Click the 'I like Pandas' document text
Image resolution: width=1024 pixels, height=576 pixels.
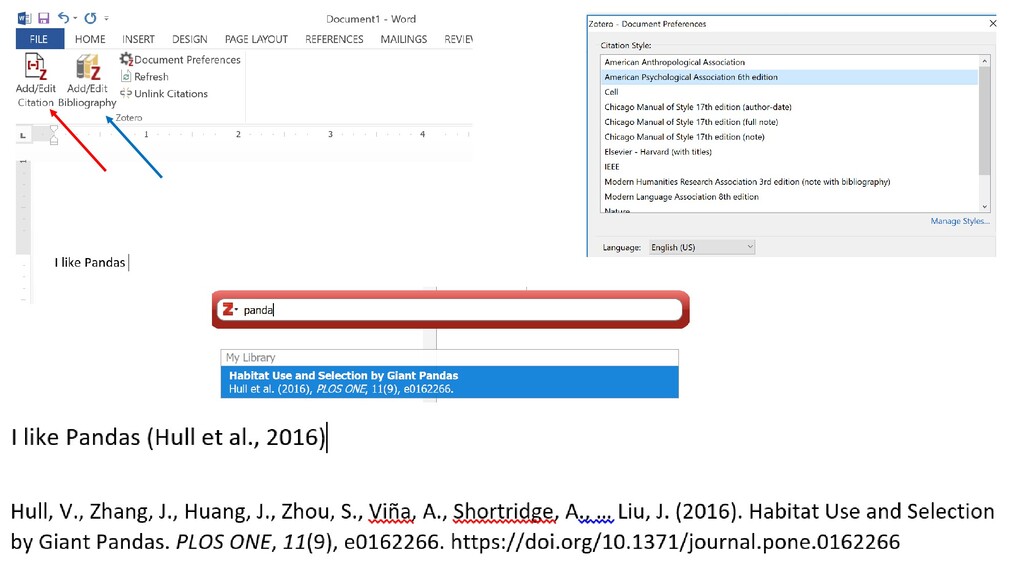pyautogui.click(x=89, y=263)
